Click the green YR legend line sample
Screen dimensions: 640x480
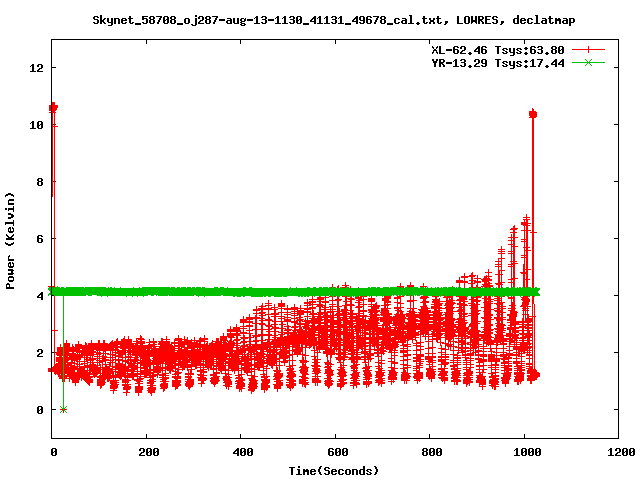click(x=588, y=62)
